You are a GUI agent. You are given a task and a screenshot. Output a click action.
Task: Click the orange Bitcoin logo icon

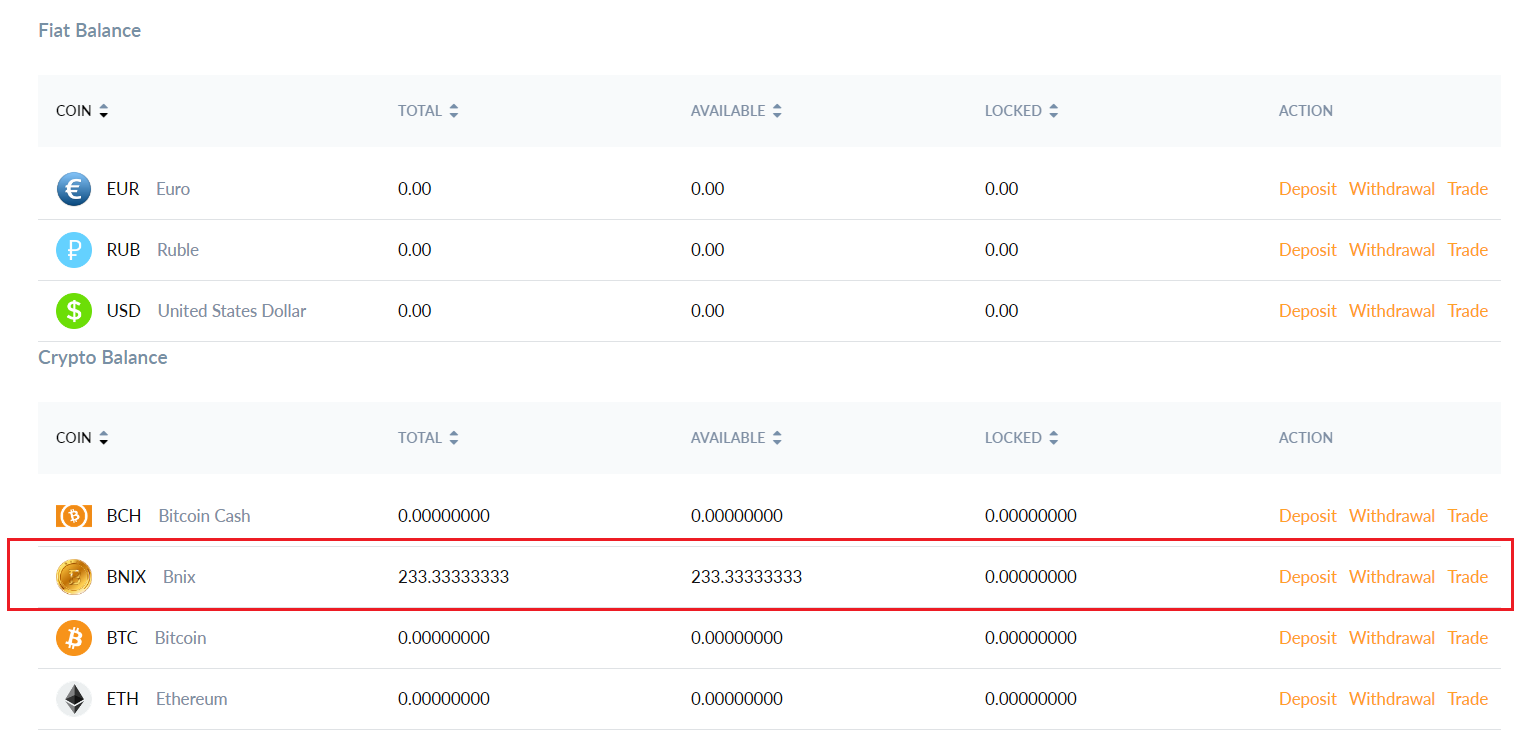(74, 638)
